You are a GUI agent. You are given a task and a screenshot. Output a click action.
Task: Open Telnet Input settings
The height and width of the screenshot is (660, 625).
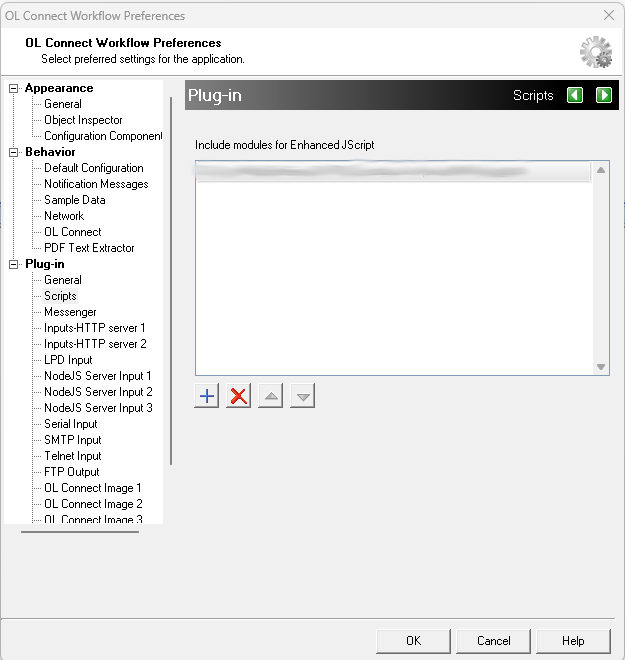click(x=72, y=456)
